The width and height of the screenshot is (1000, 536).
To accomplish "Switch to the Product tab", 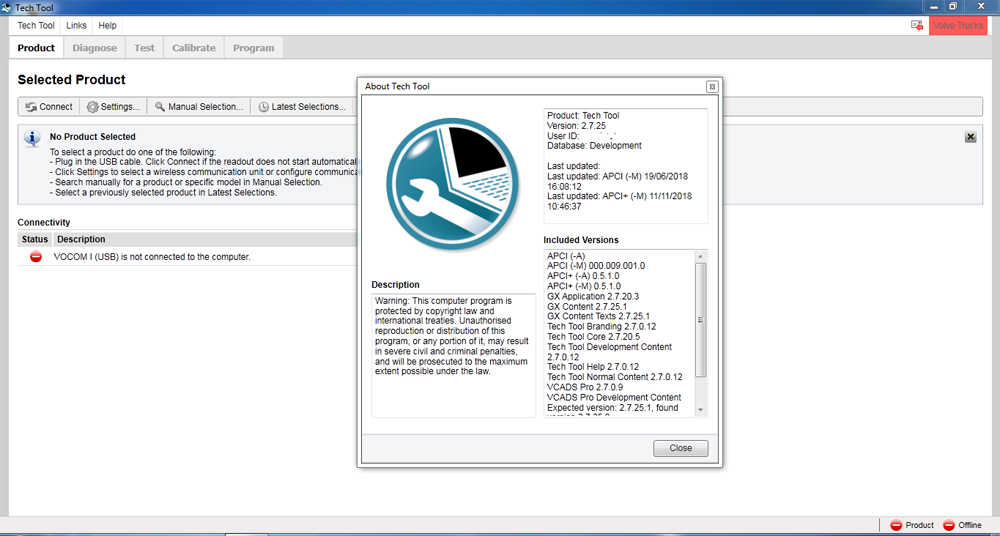I will 36,48.
